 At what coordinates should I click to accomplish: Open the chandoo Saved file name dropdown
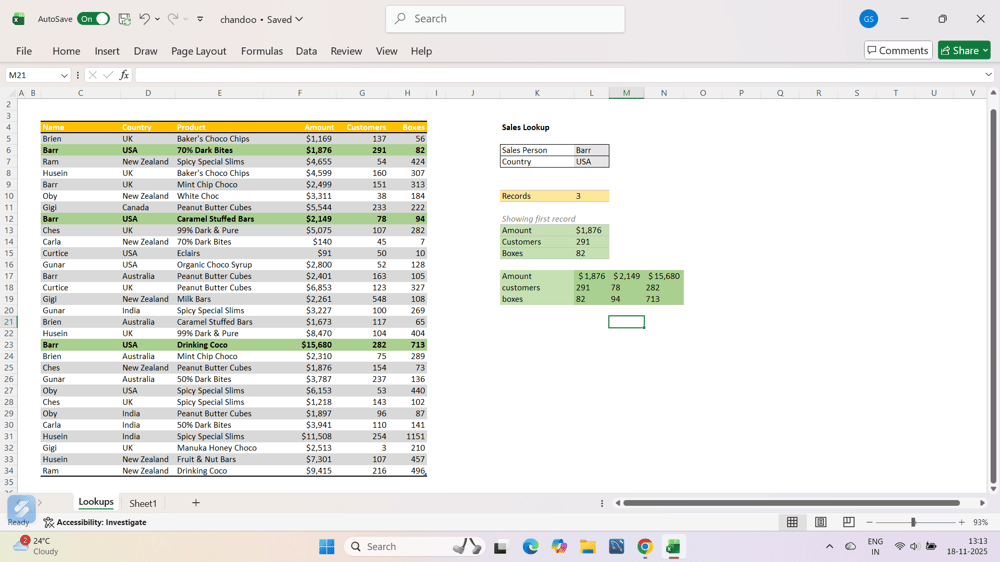coord(261,19)
